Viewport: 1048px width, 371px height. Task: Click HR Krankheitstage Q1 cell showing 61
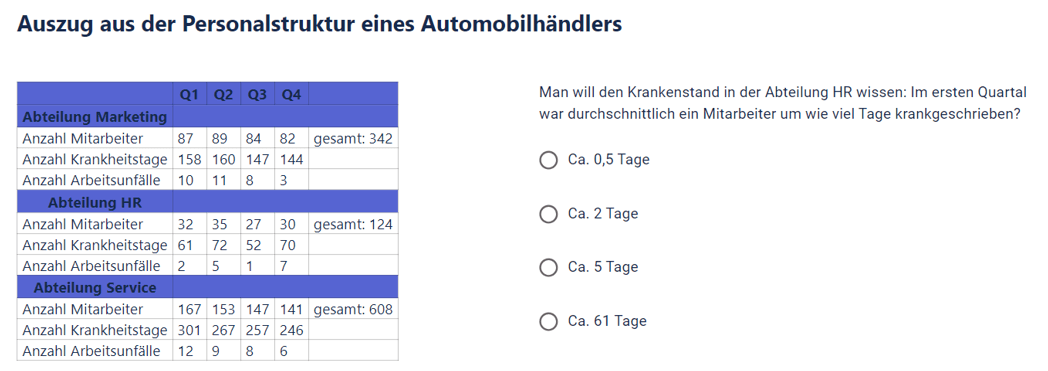point(190,245)
